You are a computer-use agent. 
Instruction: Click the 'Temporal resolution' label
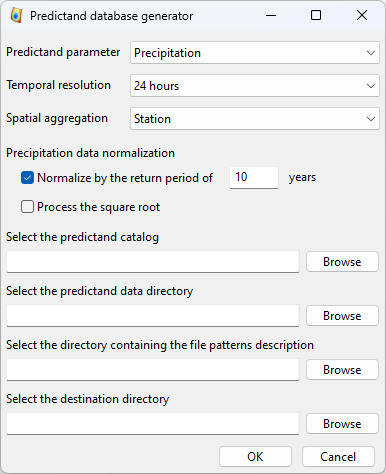pos(58,85)
